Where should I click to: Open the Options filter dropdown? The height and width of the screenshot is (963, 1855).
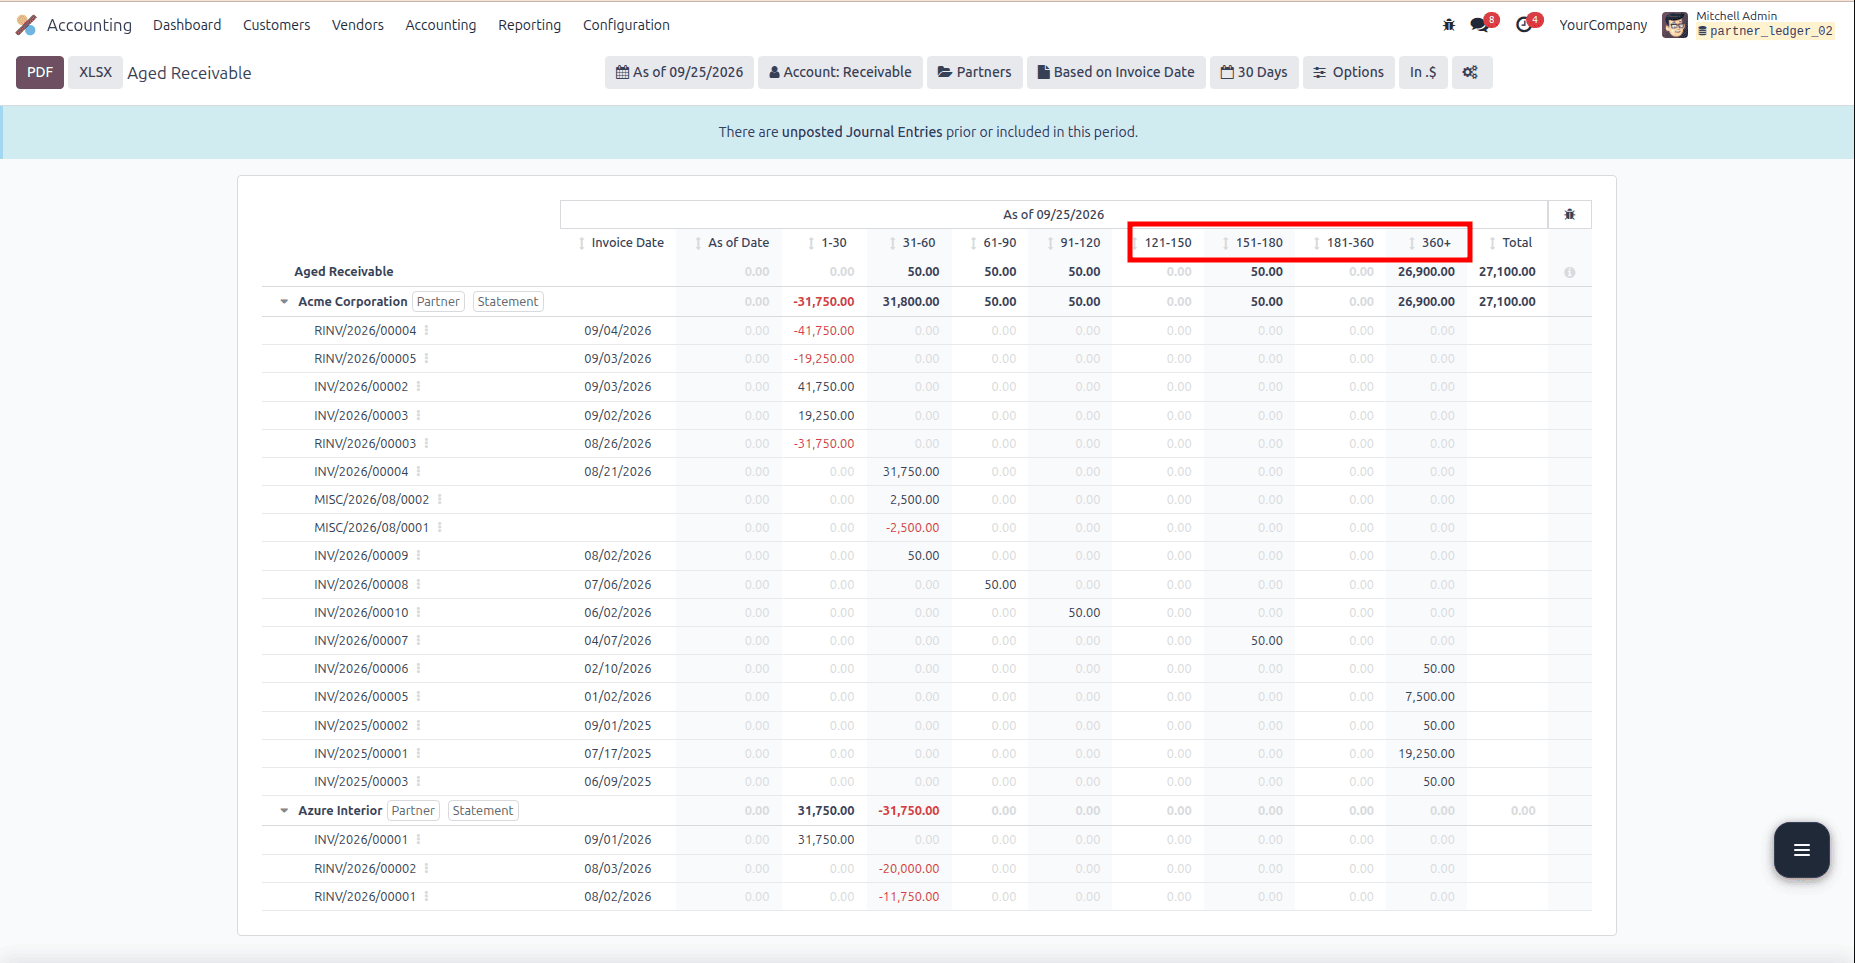[x=1349, y=72]
